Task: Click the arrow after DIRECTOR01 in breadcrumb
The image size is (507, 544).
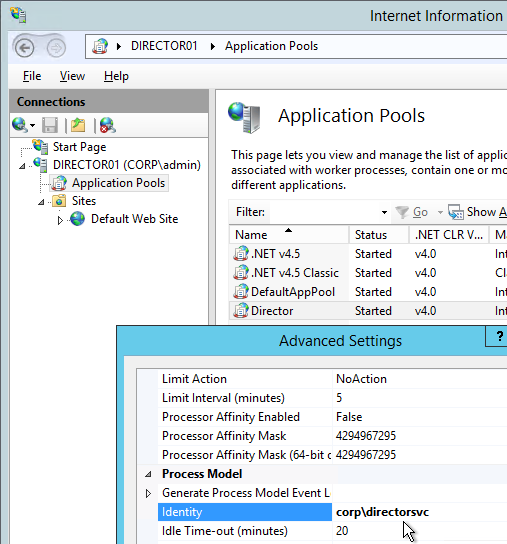Action: pyautogui.click(x=212, y=46)
